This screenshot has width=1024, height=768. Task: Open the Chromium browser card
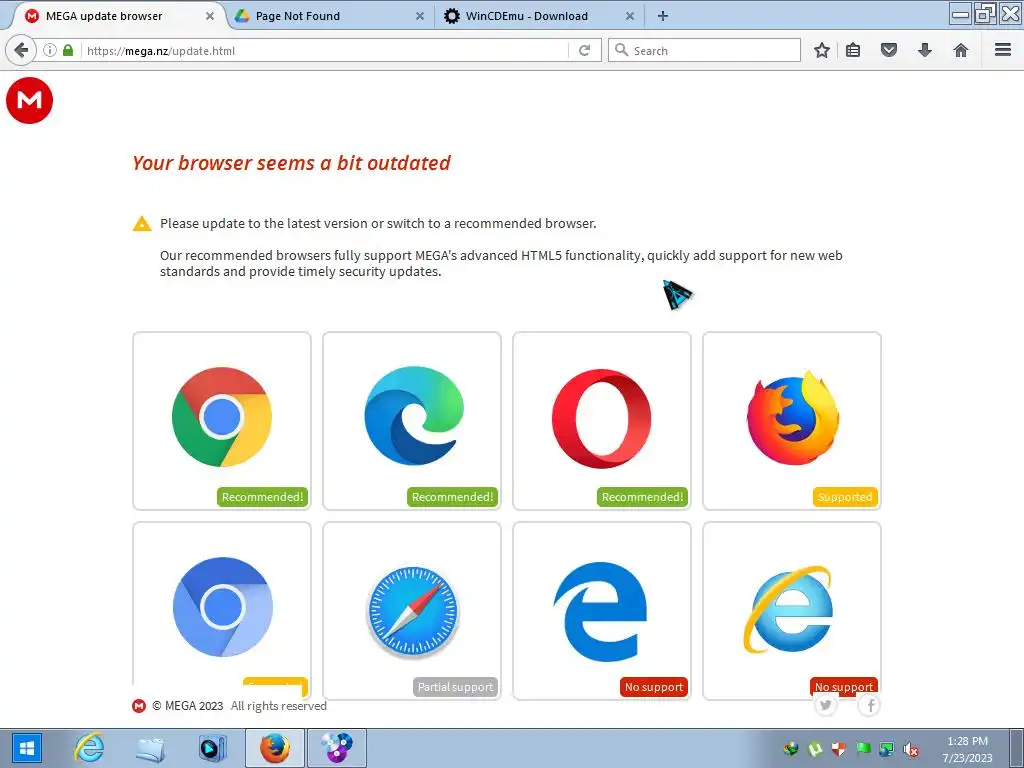[x=222, y=611]
